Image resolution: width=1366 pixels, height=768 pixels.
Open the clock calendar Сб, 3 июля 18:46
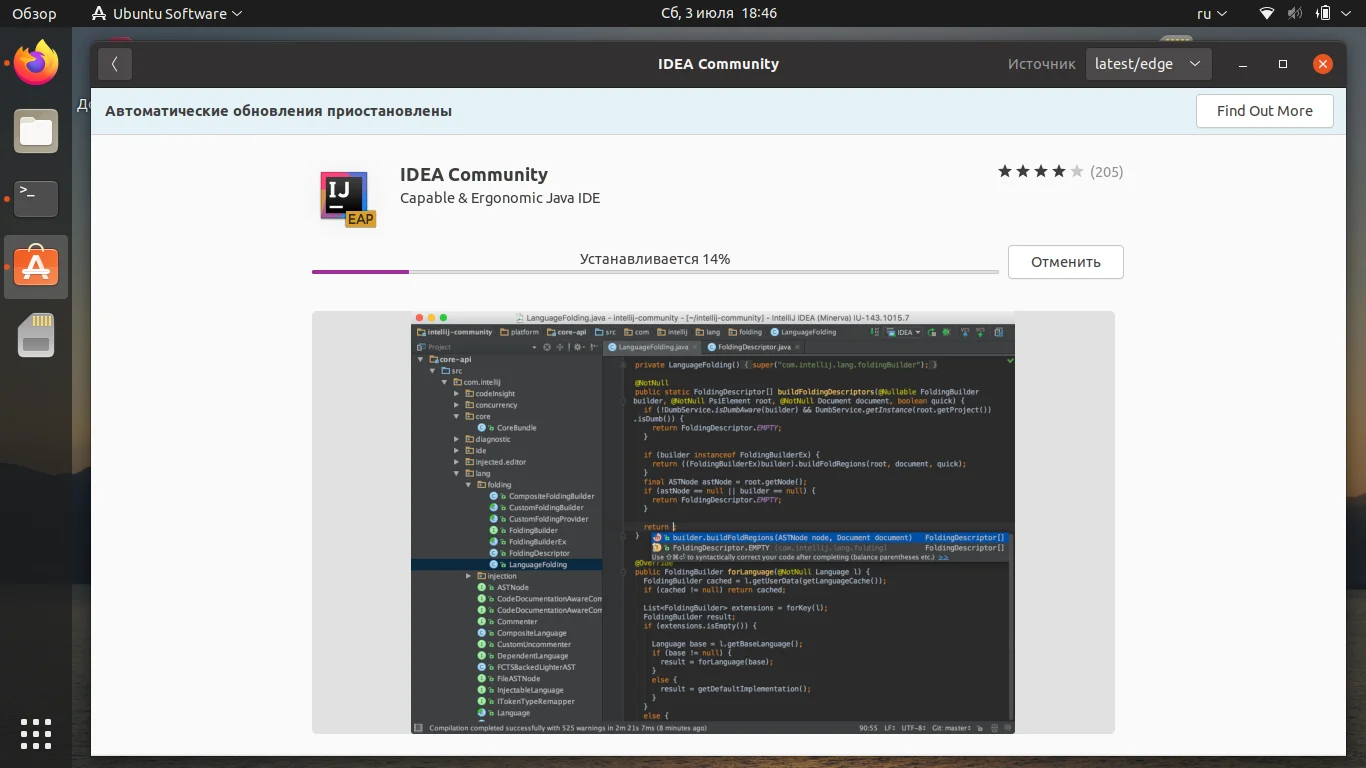pos(719,14)
